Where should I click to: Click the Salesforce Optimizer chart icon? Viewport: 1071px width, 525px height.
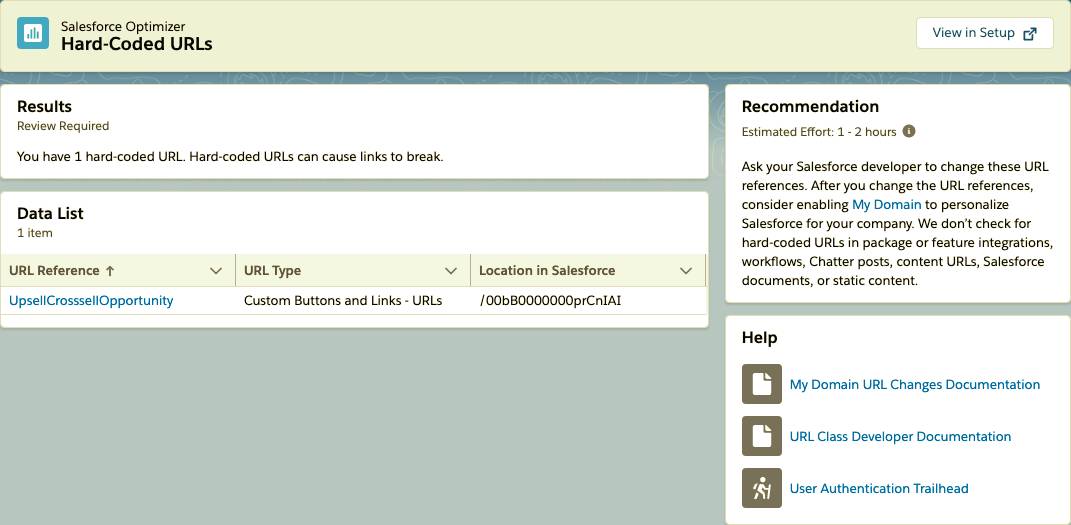click(x=33, y=33)
